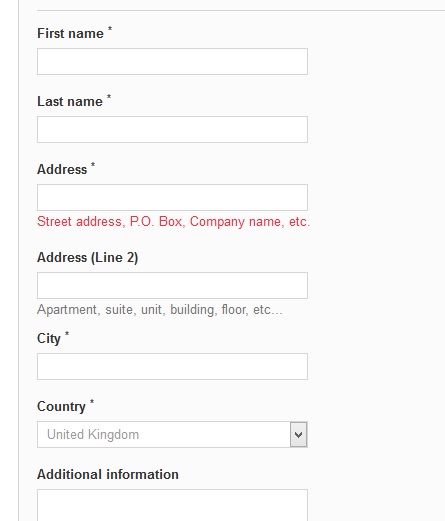This screenshot has height=521, width=445.
Task: Click the First name input field
Action: tap(172, 61)
